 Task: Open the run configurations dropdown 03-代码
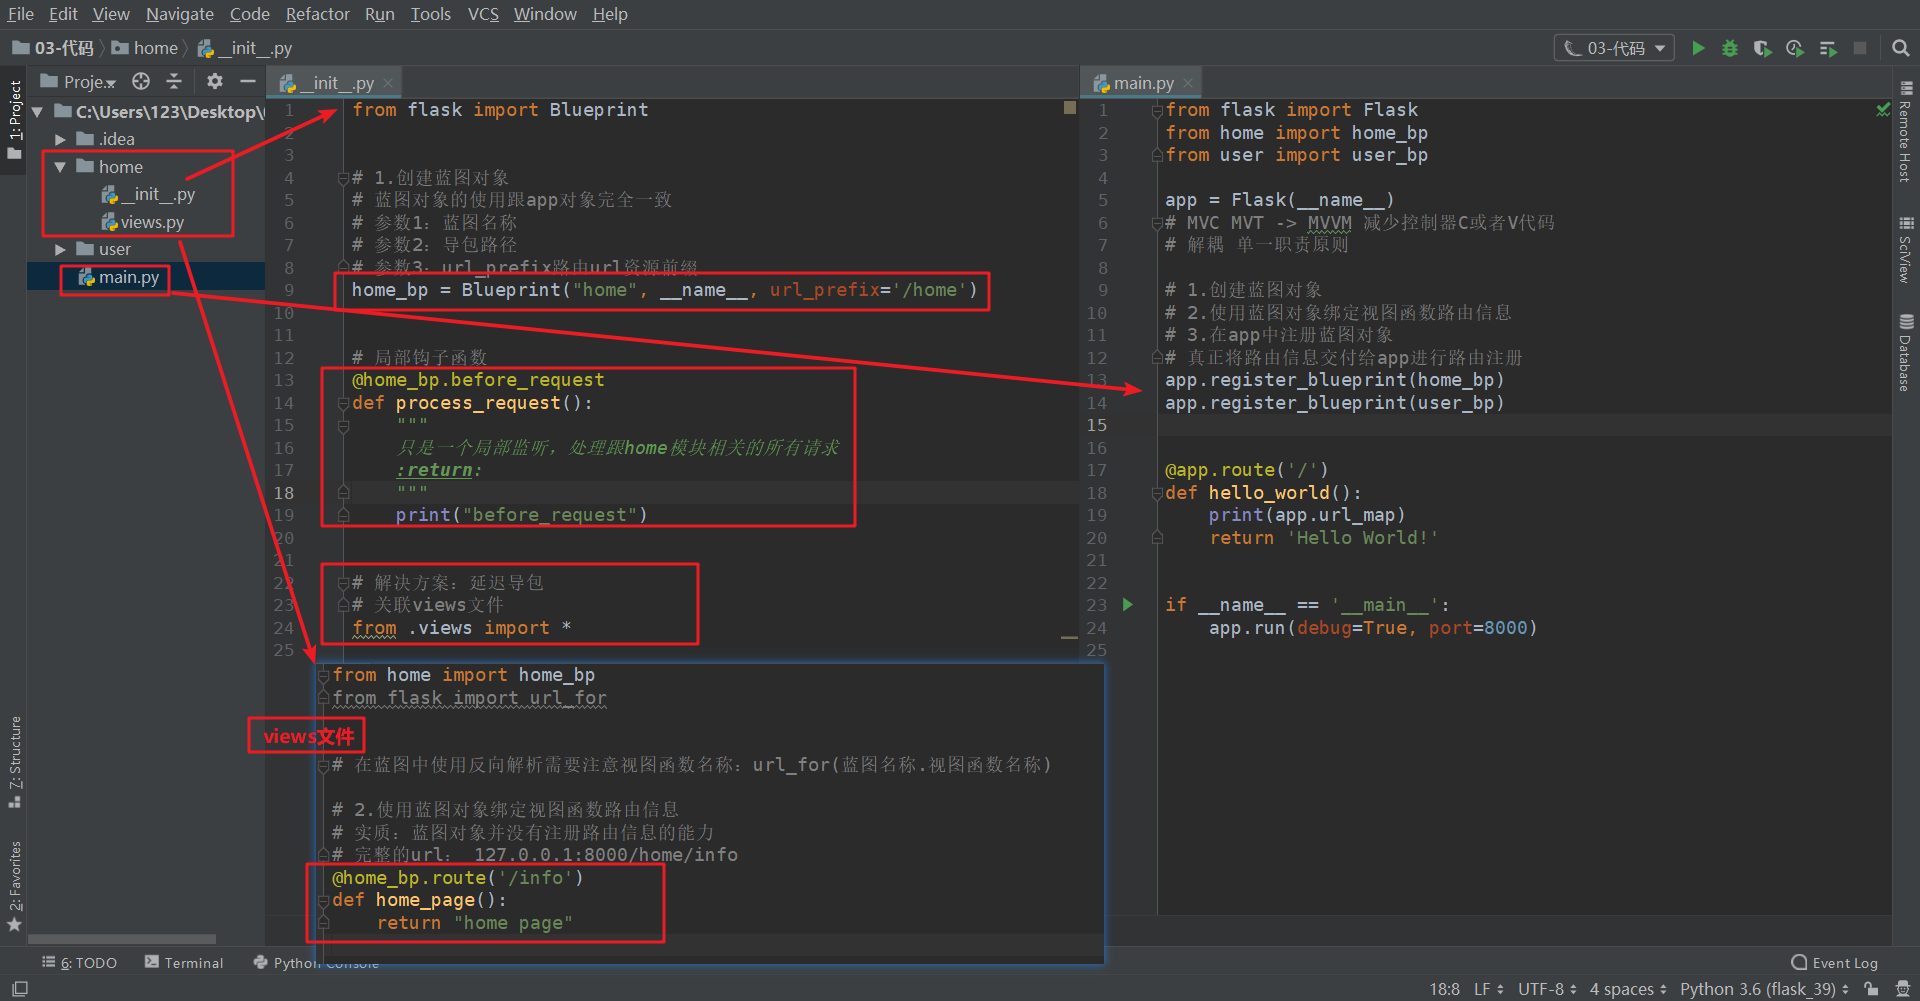[1613, 47]
